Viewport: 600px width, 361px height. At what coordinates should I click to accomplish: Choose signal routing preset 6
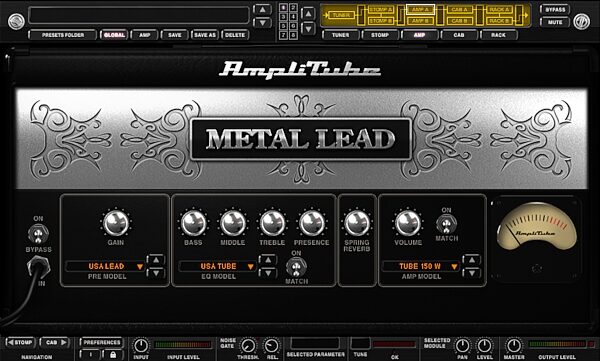(293, 26)
